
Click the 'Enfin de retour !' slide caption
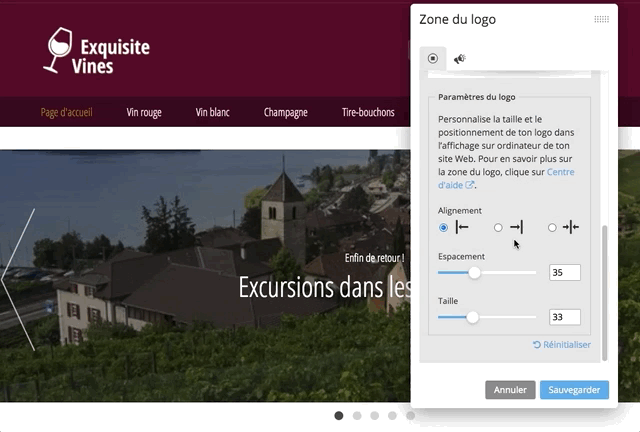click(x=375, y=258)
